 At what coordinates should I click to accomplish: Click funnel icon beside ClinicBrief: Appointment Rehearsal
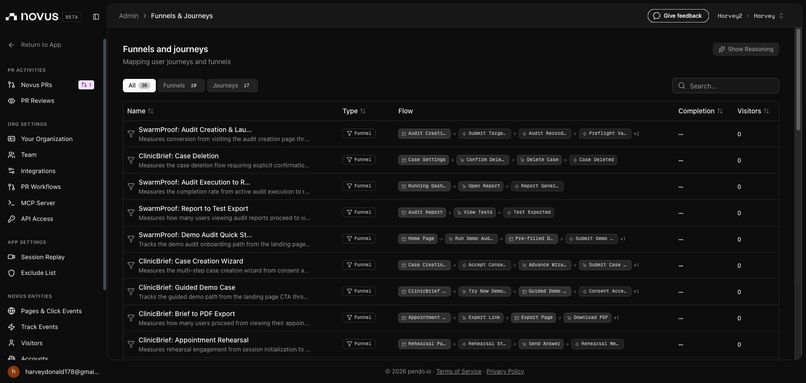point(131,344)
